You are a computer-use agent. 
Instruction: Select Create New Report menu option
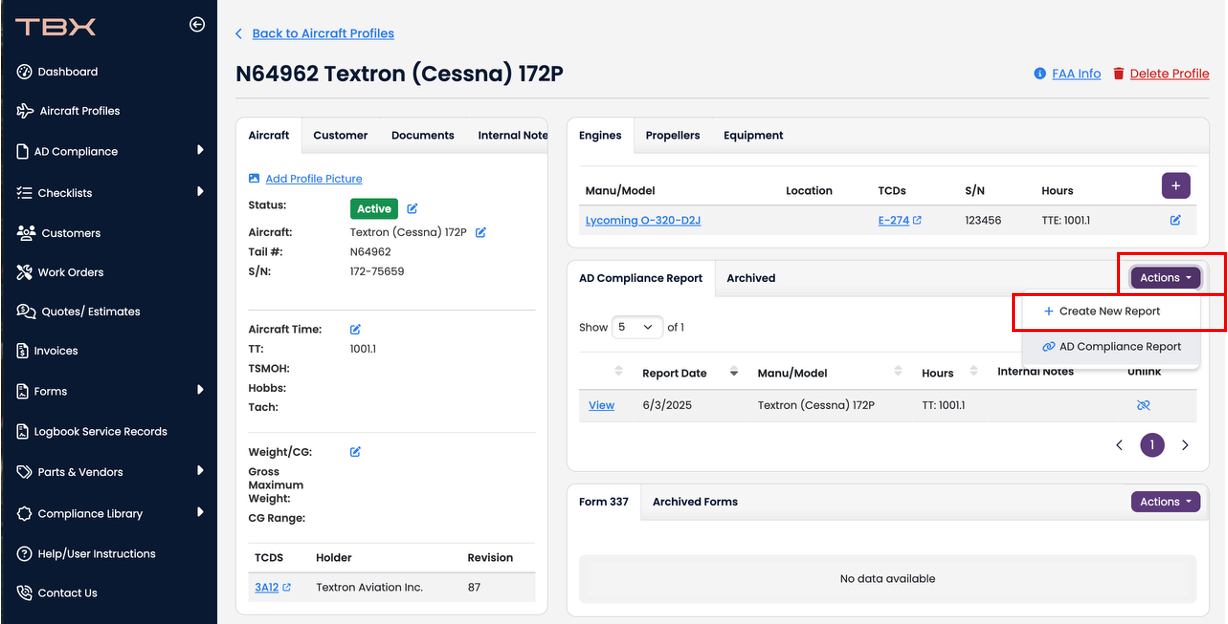(1109, 311)
